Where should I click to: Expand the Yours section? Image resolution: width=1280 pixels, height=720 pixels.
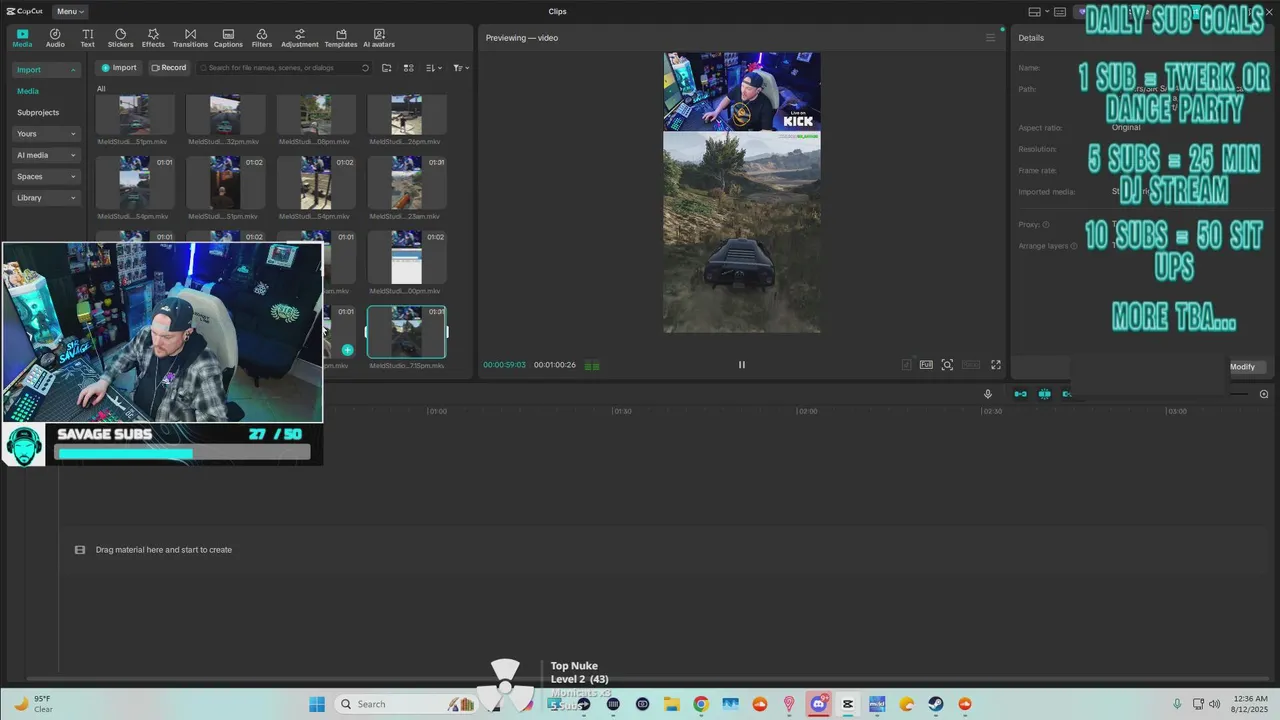pyautogui.click(x=46, y=134)
